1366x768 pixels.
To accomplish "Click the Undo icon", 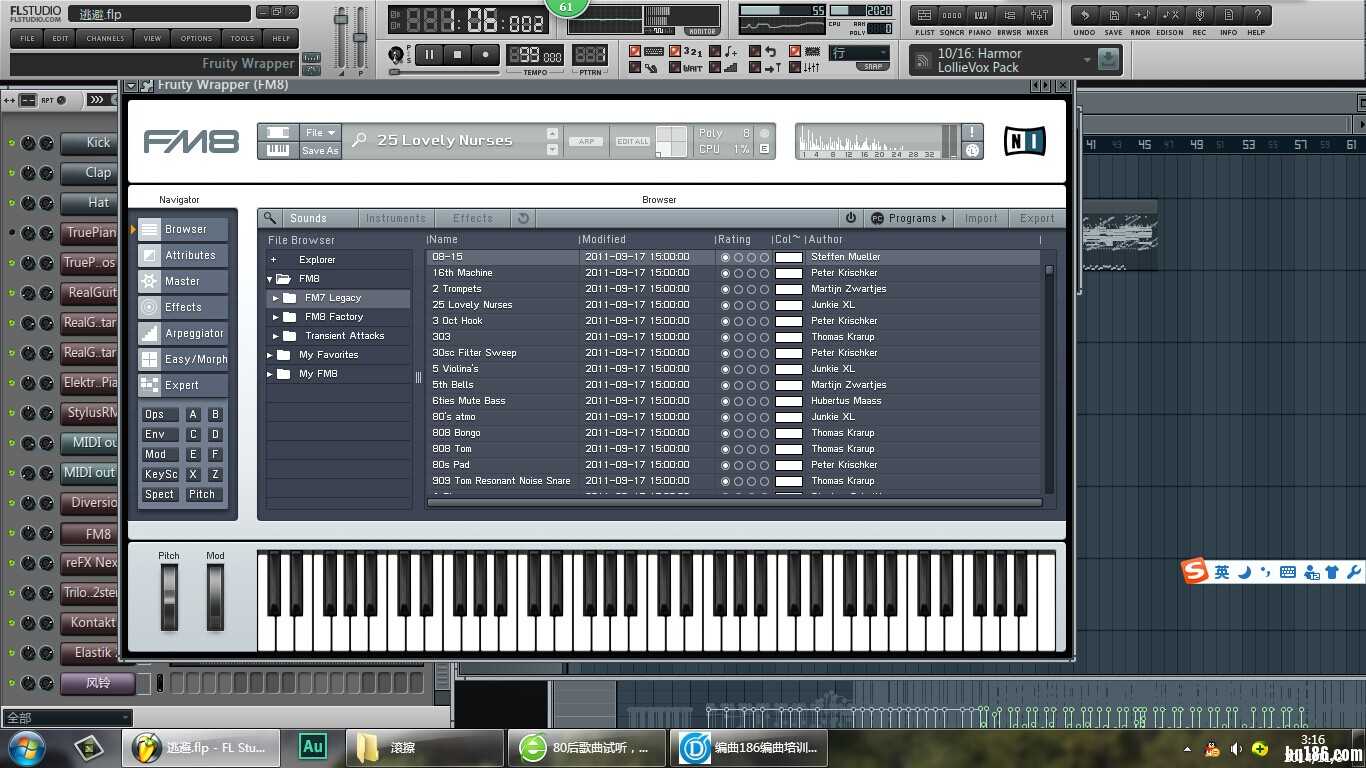I will 1084,15.
